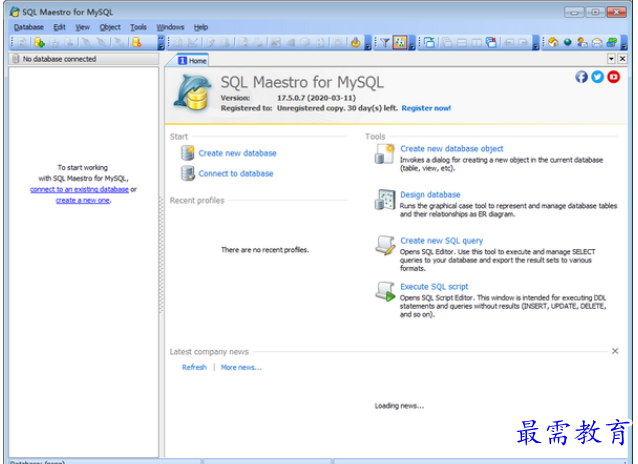Close the Home tab with the X button
The image size is (638, 464).
(622, 59)
